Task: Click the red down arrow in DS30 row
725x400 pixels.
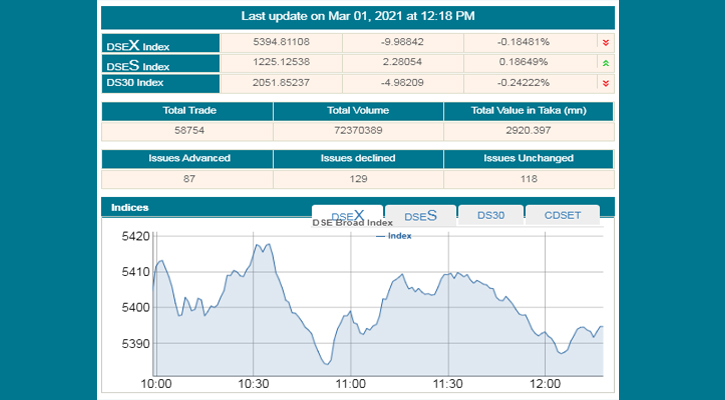Action: 605,82
